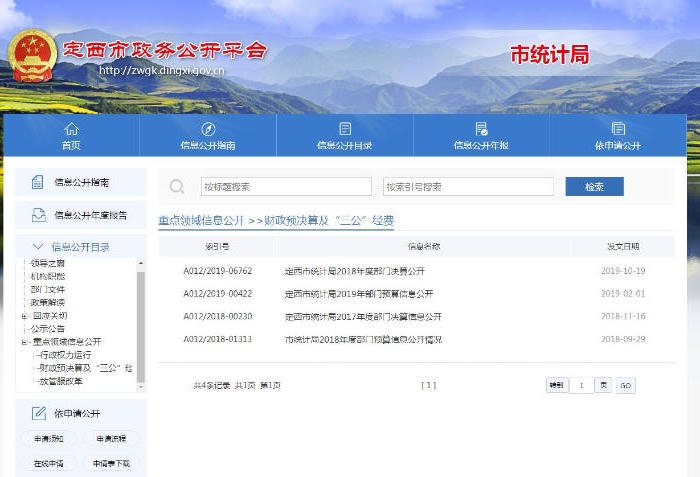700x477 pixels.
Task: Select 部门文件 in the directory tree
Action: 48,289
